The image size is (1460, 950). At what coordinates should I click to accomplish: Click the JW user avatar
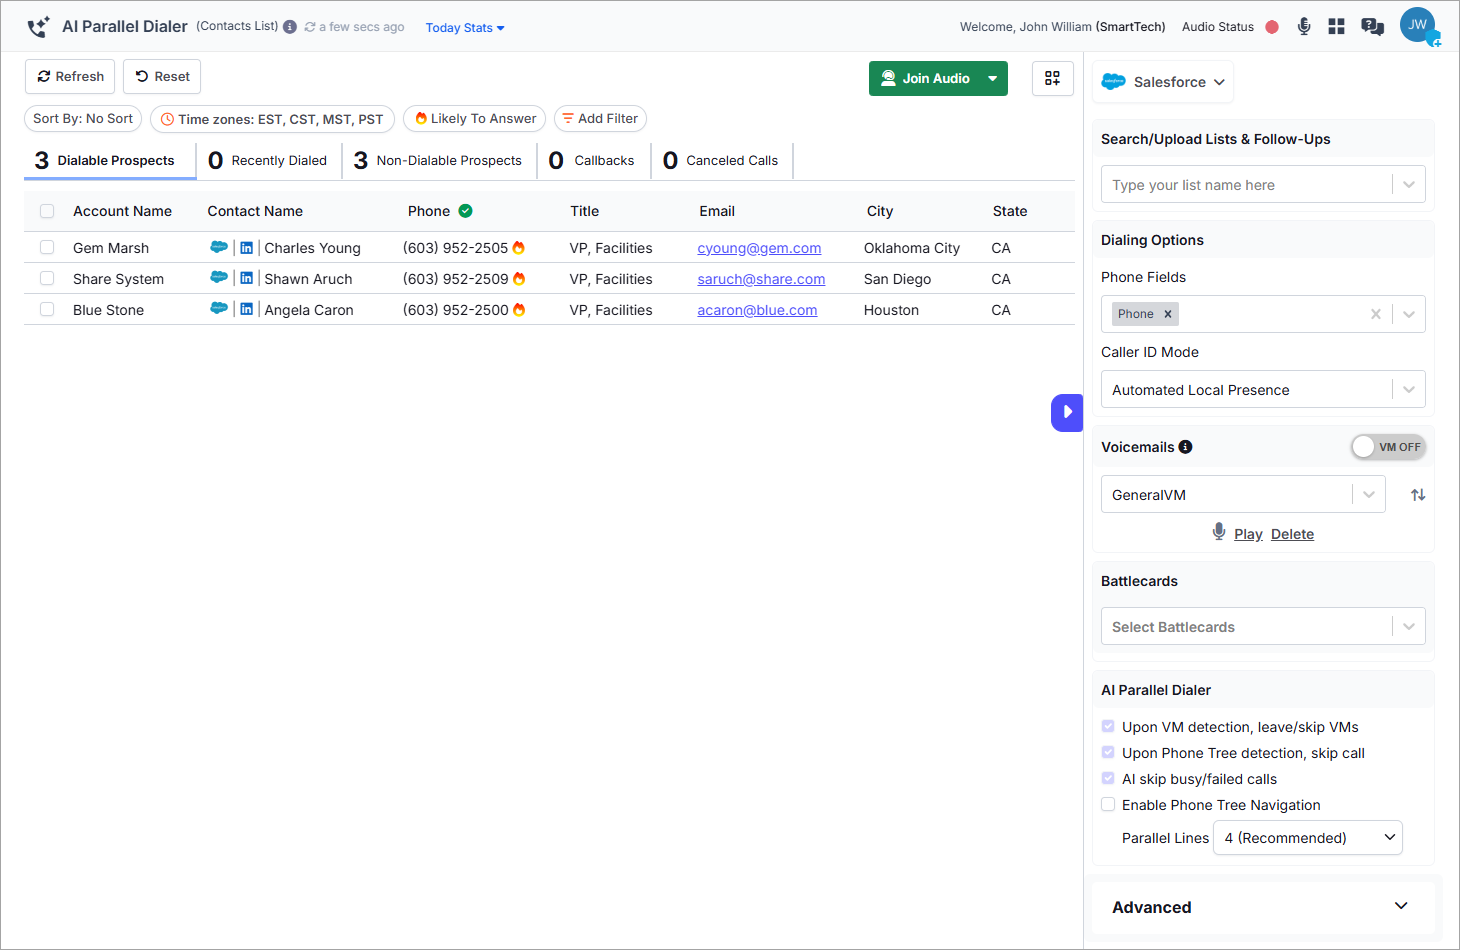click(x=1418, y=25)
